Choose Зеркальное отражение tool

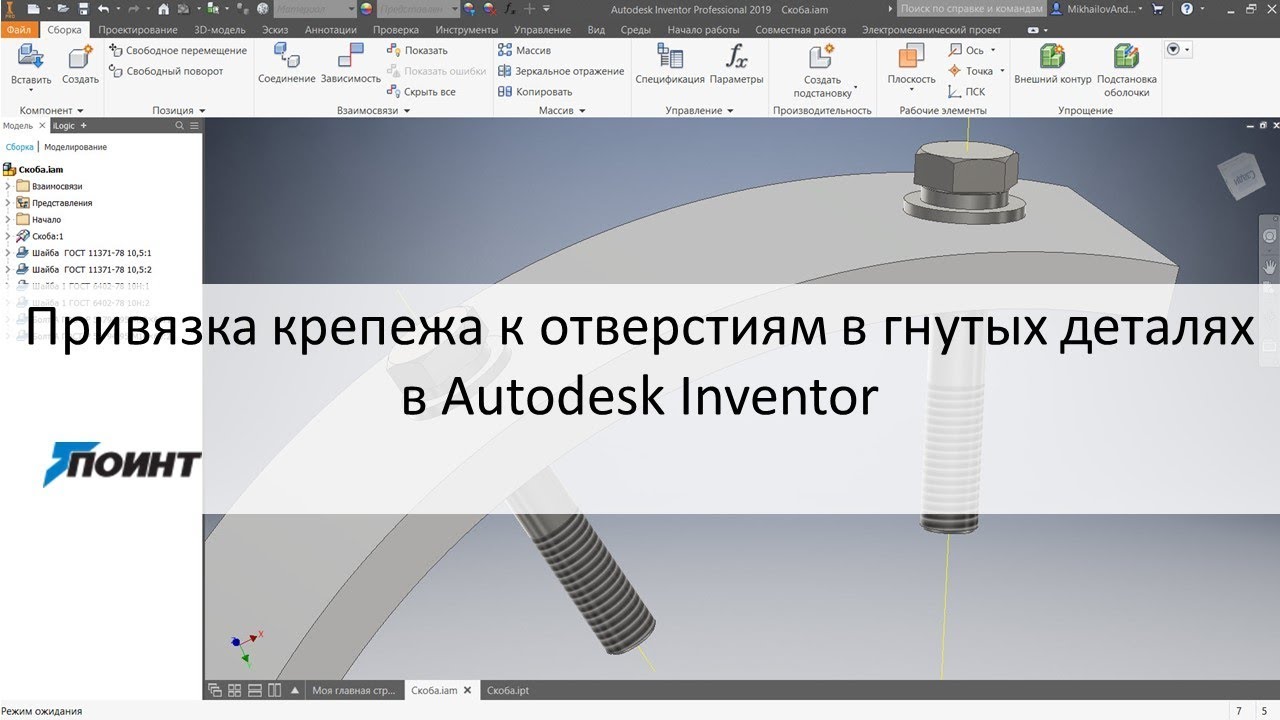click(x=561, y=71)
